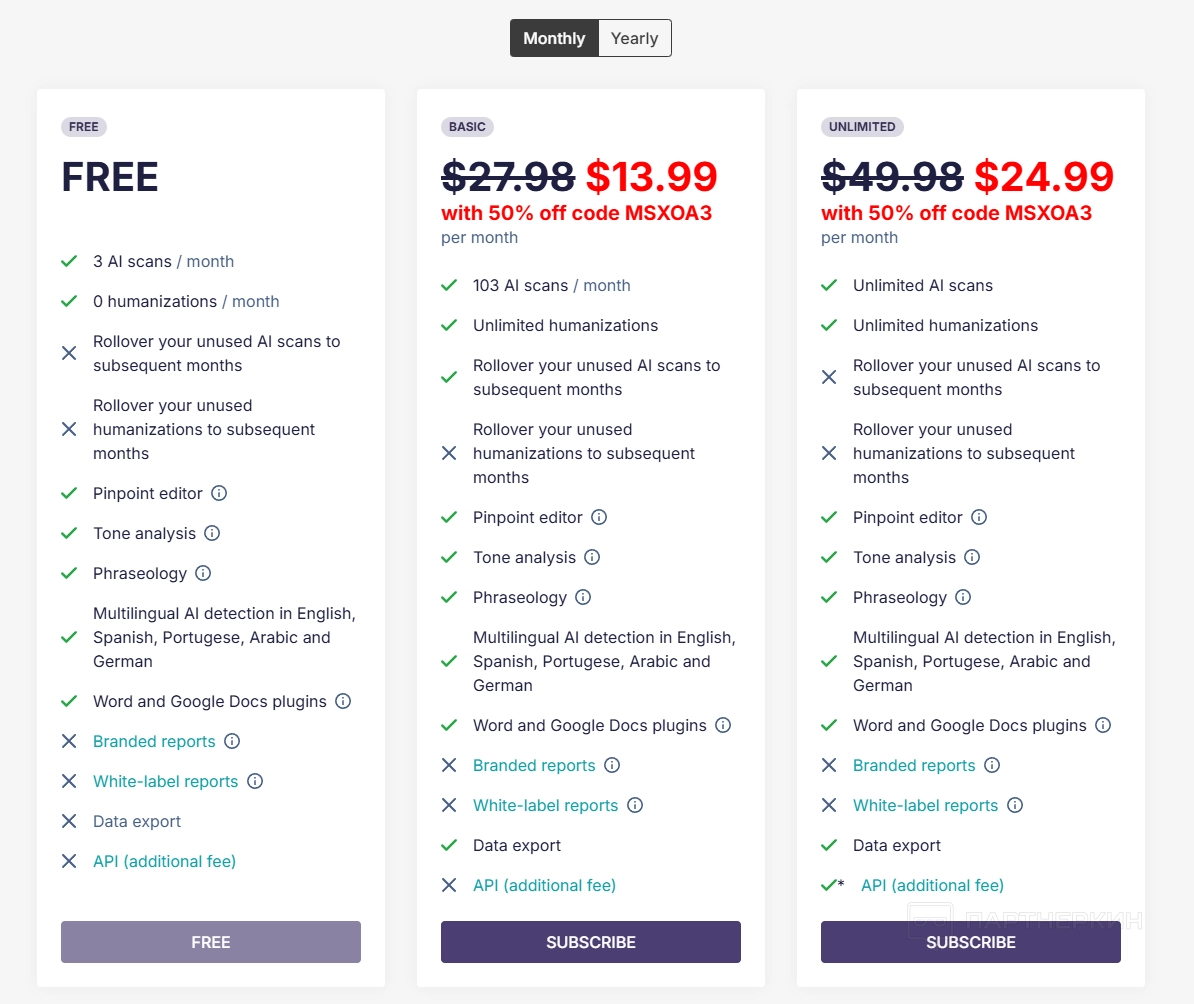Switch billing to Yearly

click(x=634, y=38)
